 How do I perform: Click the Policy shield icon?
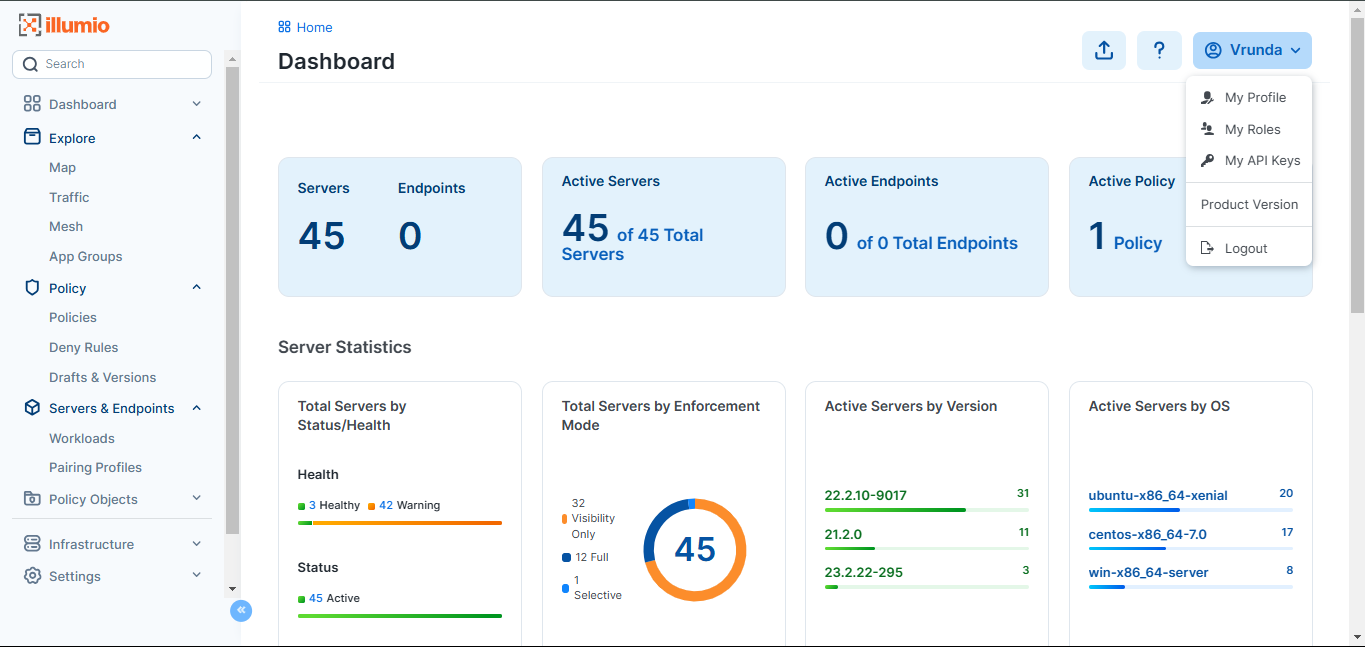tap(32, 287)
